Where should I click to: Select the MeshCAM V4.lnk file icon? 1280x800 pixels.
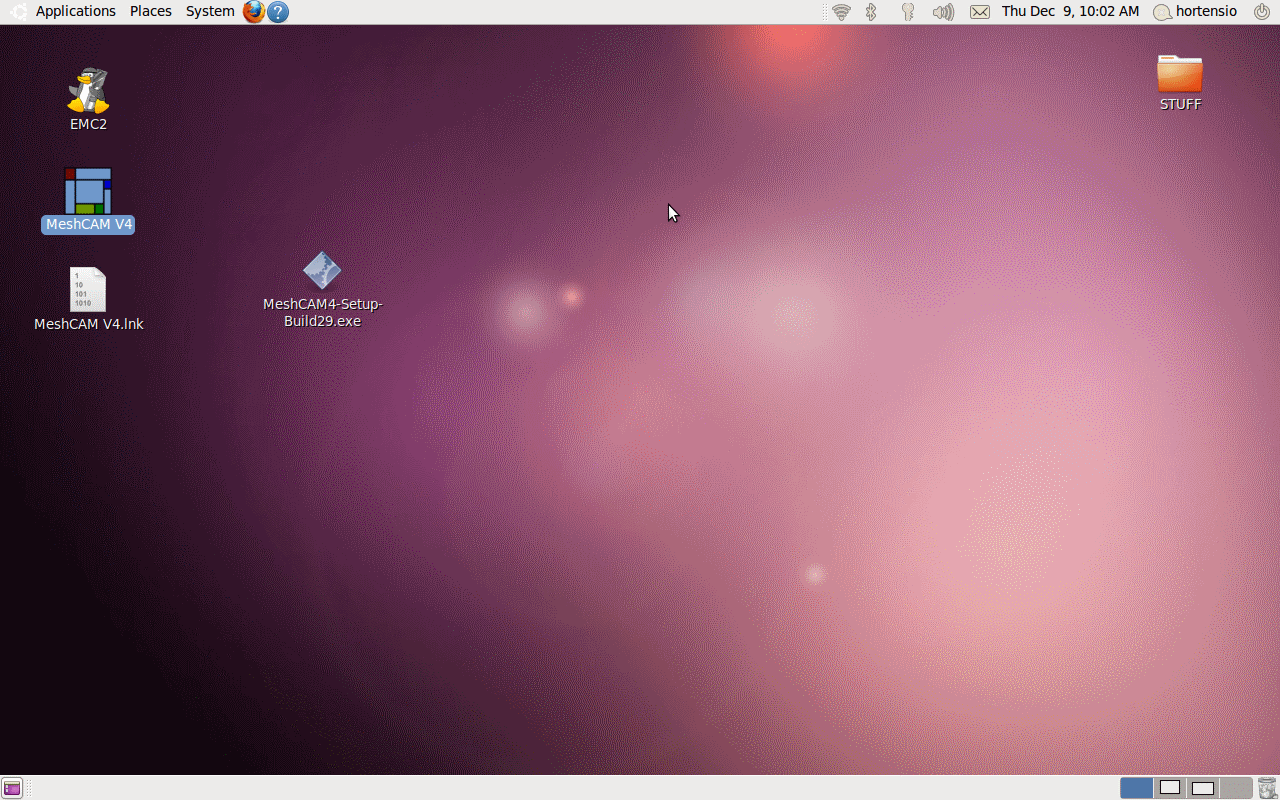[x=88, y=290]
